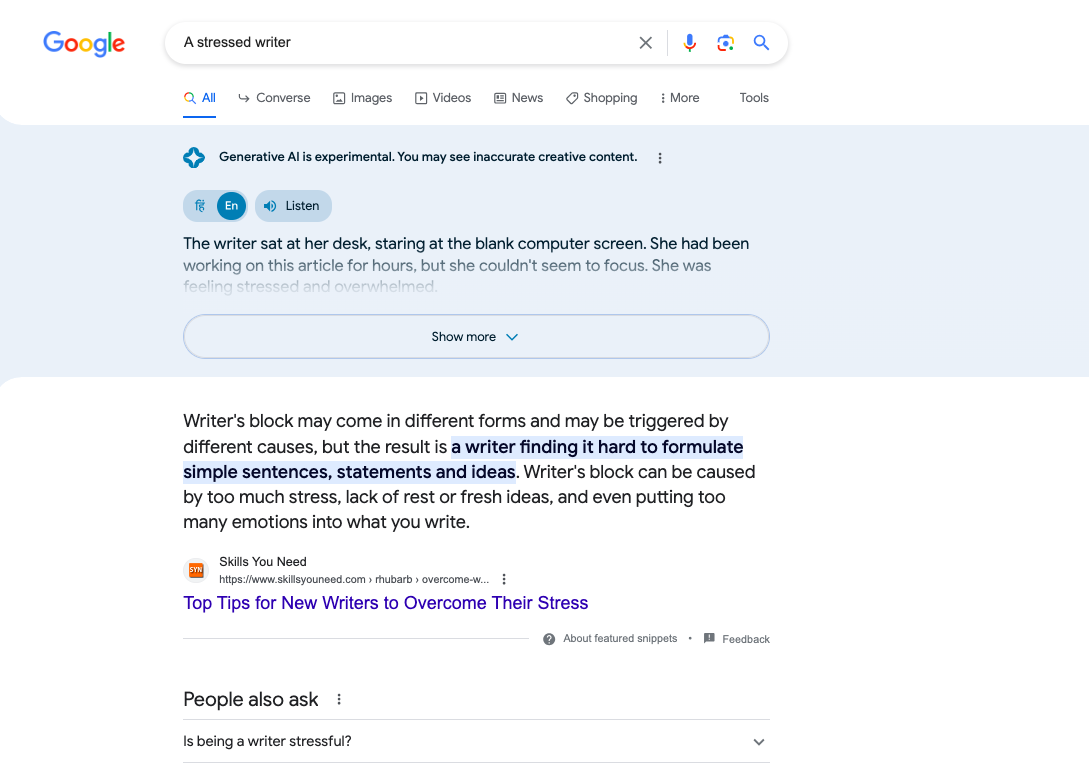1089x765 pixels.
Task: Open the More search filters dropdown
Action: 679,98
